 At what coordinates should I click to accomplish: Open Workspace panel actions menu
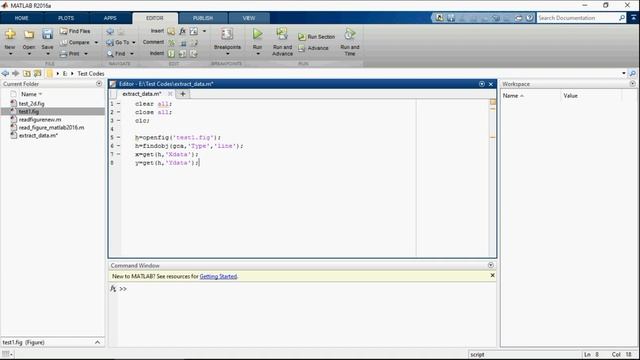[632, 84]
